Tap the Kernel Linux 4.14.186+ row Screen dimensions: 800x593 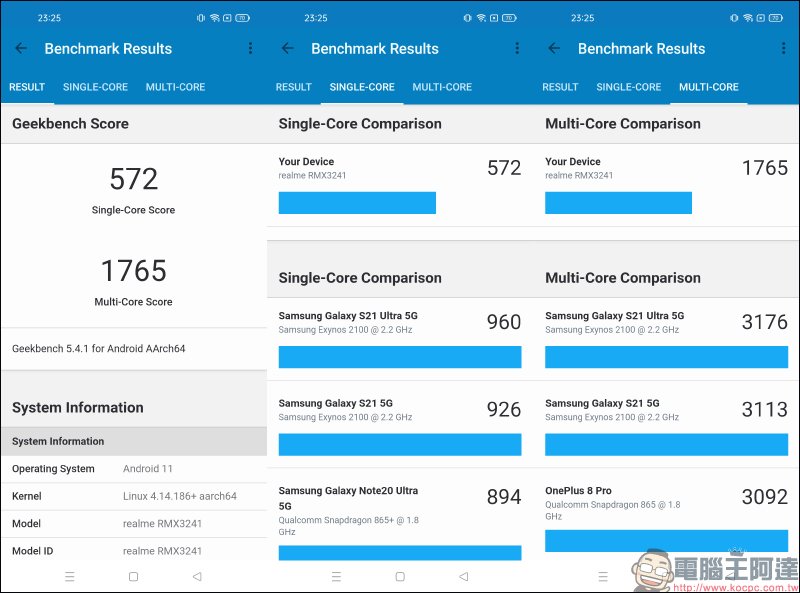[134, 497]
